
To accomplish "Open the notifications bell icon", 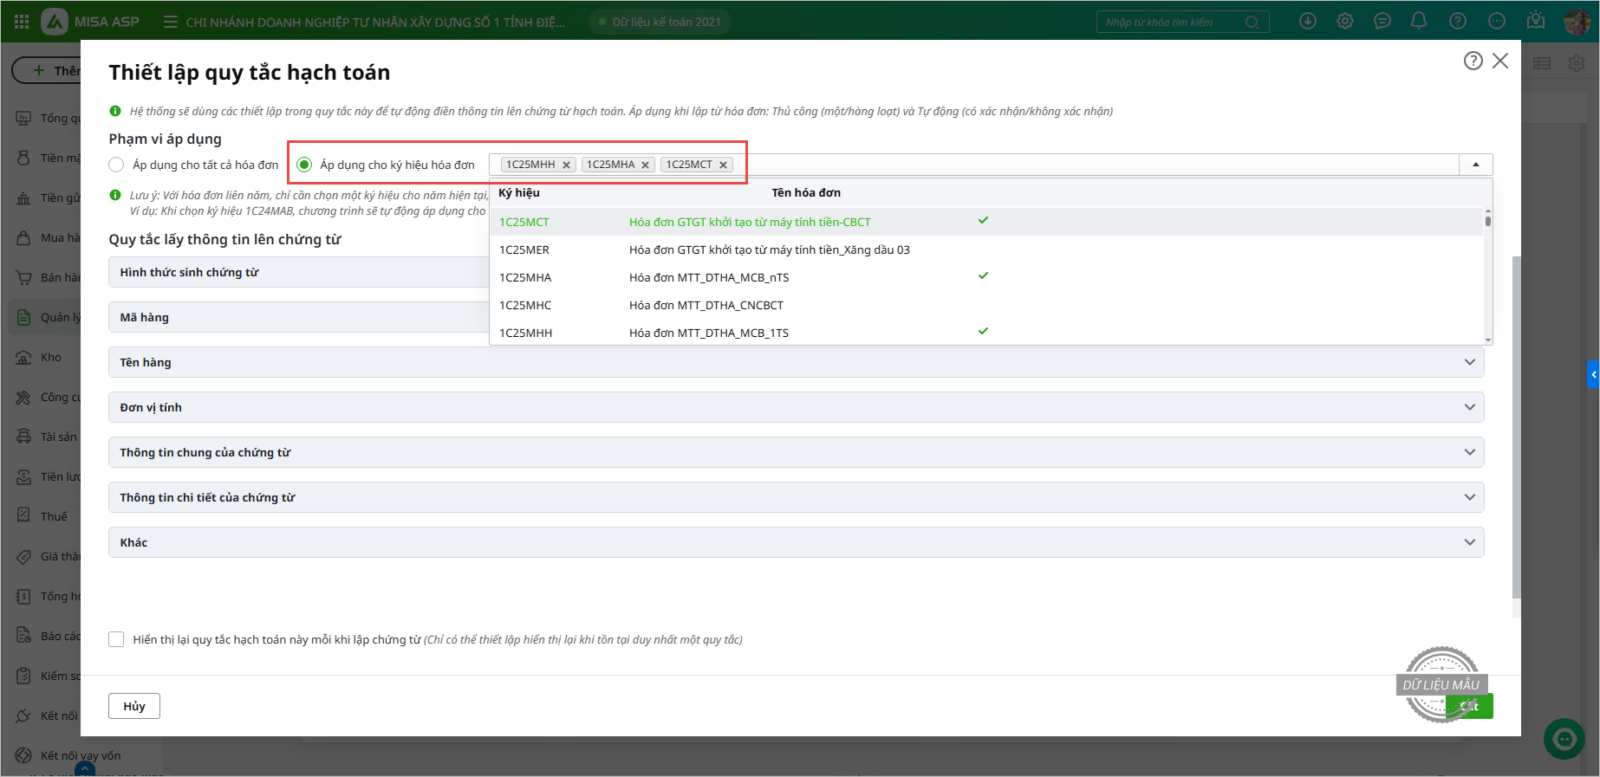I will tap(1418, 21).
